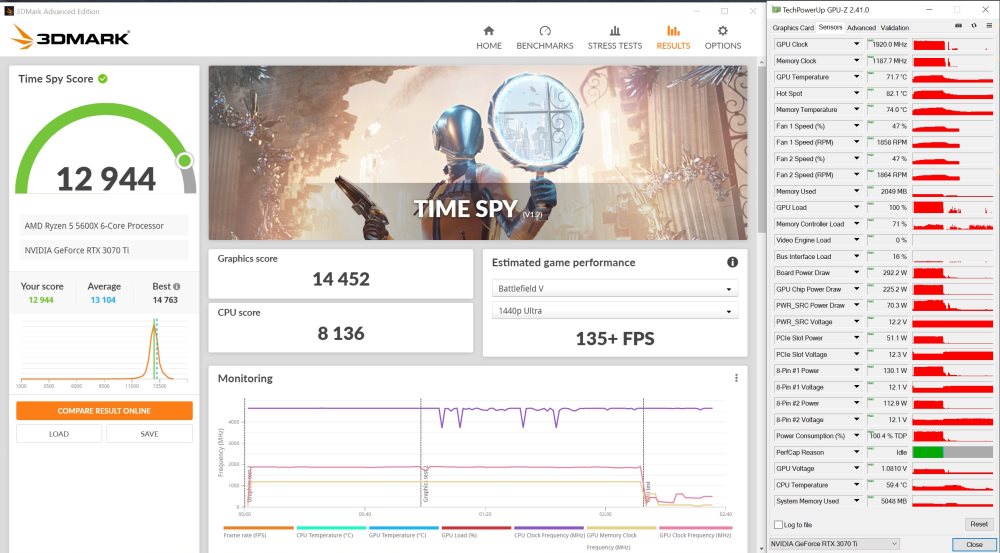The image size is (1000, 553).
Task: Open the GPU-Z hamburger menu icon
Action: [x=990, y=26]
